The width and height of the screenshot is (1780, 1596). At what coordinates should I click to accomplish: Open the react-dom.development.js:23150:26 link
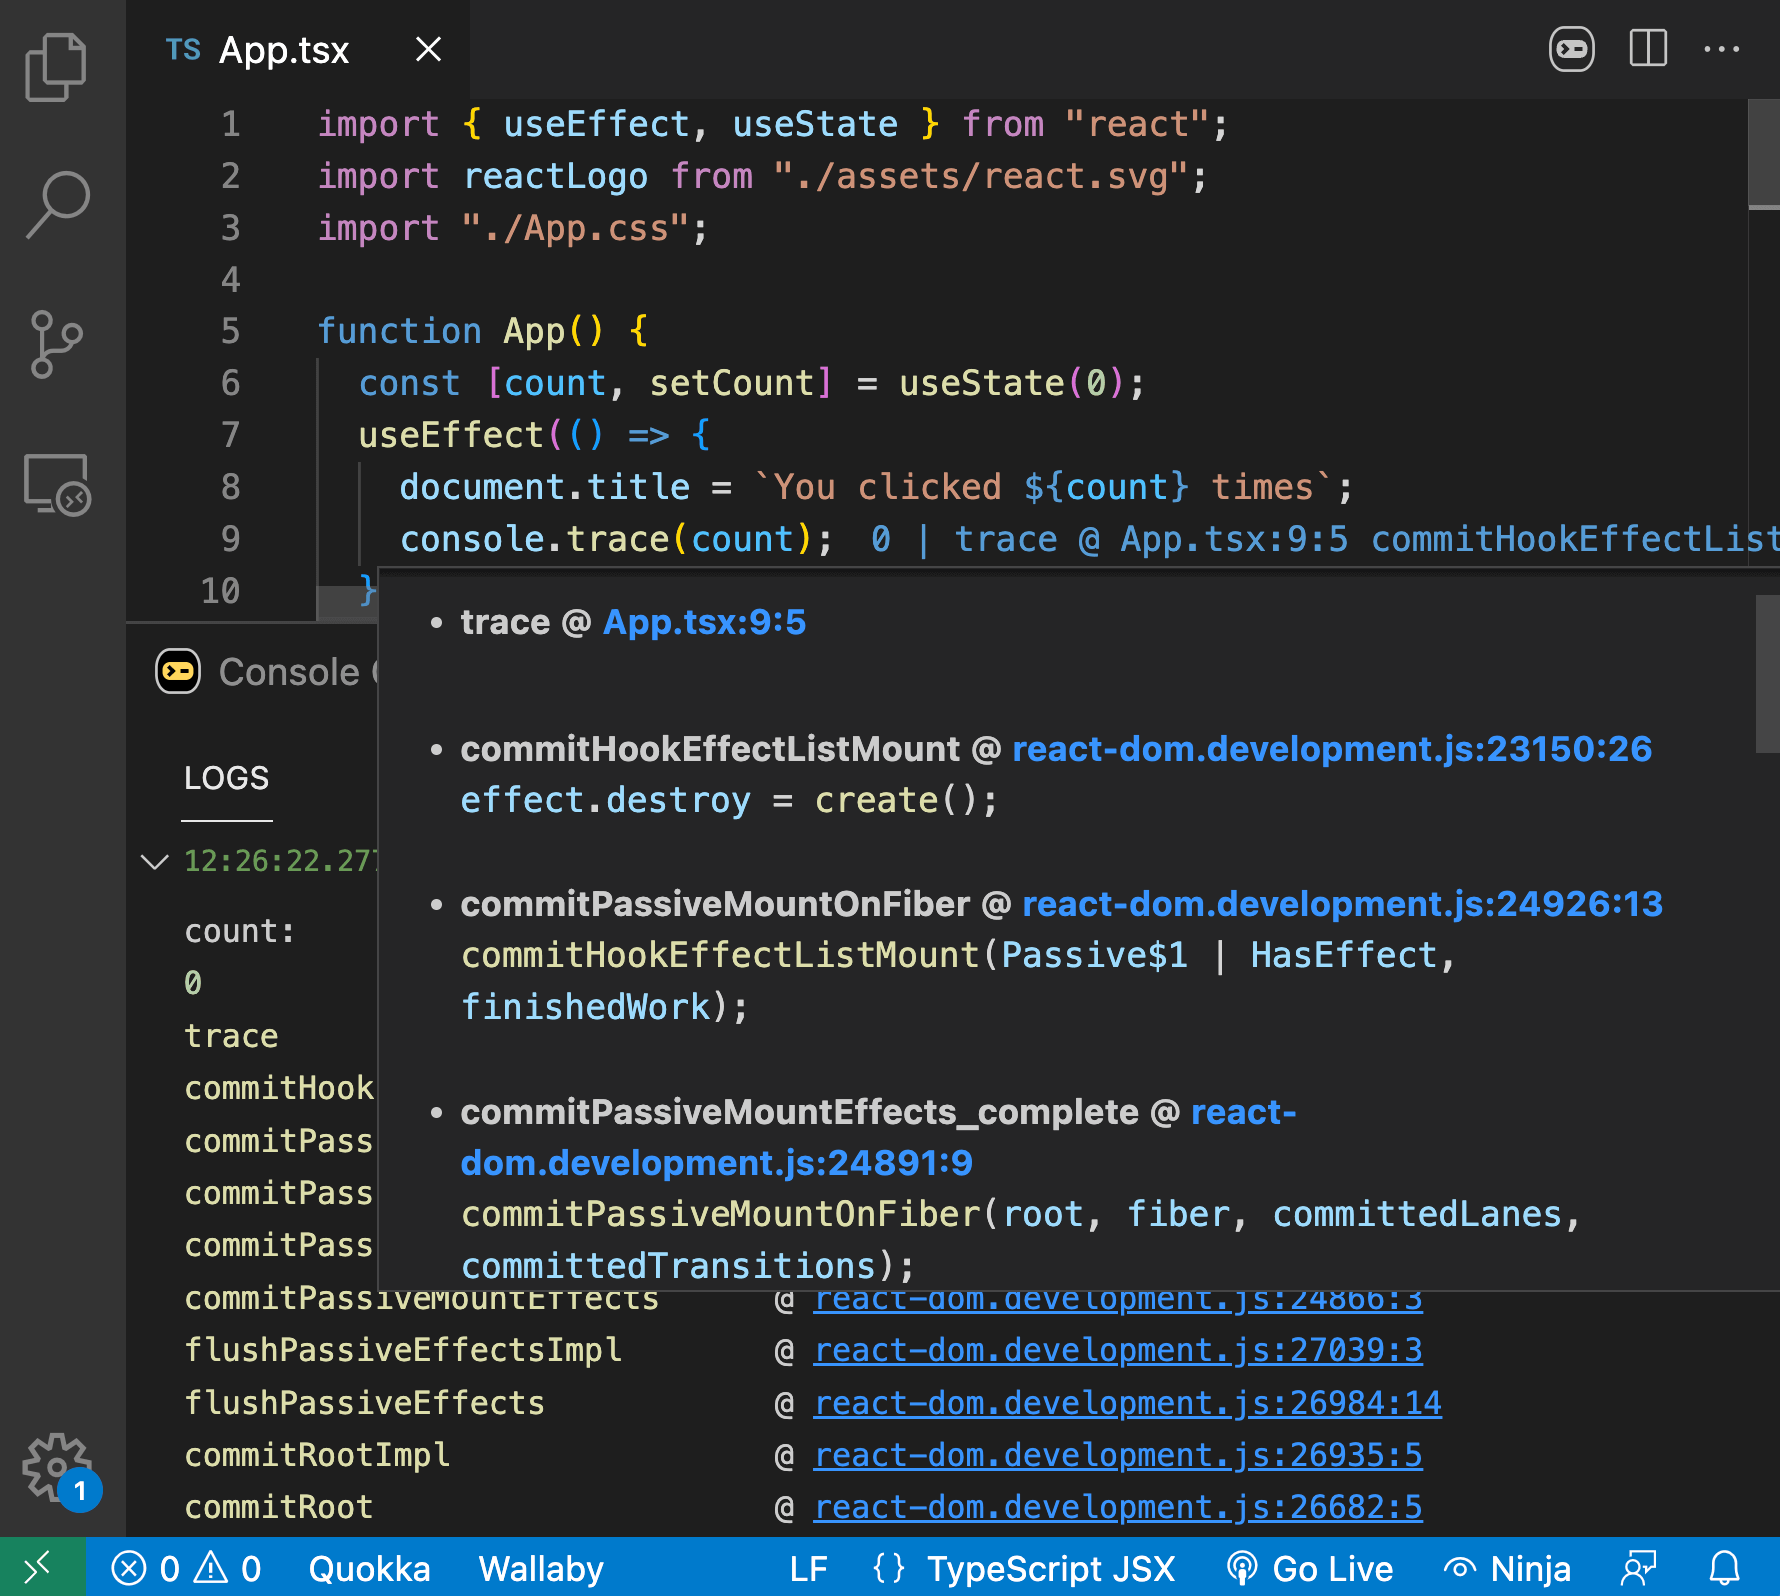[1332, 749]
